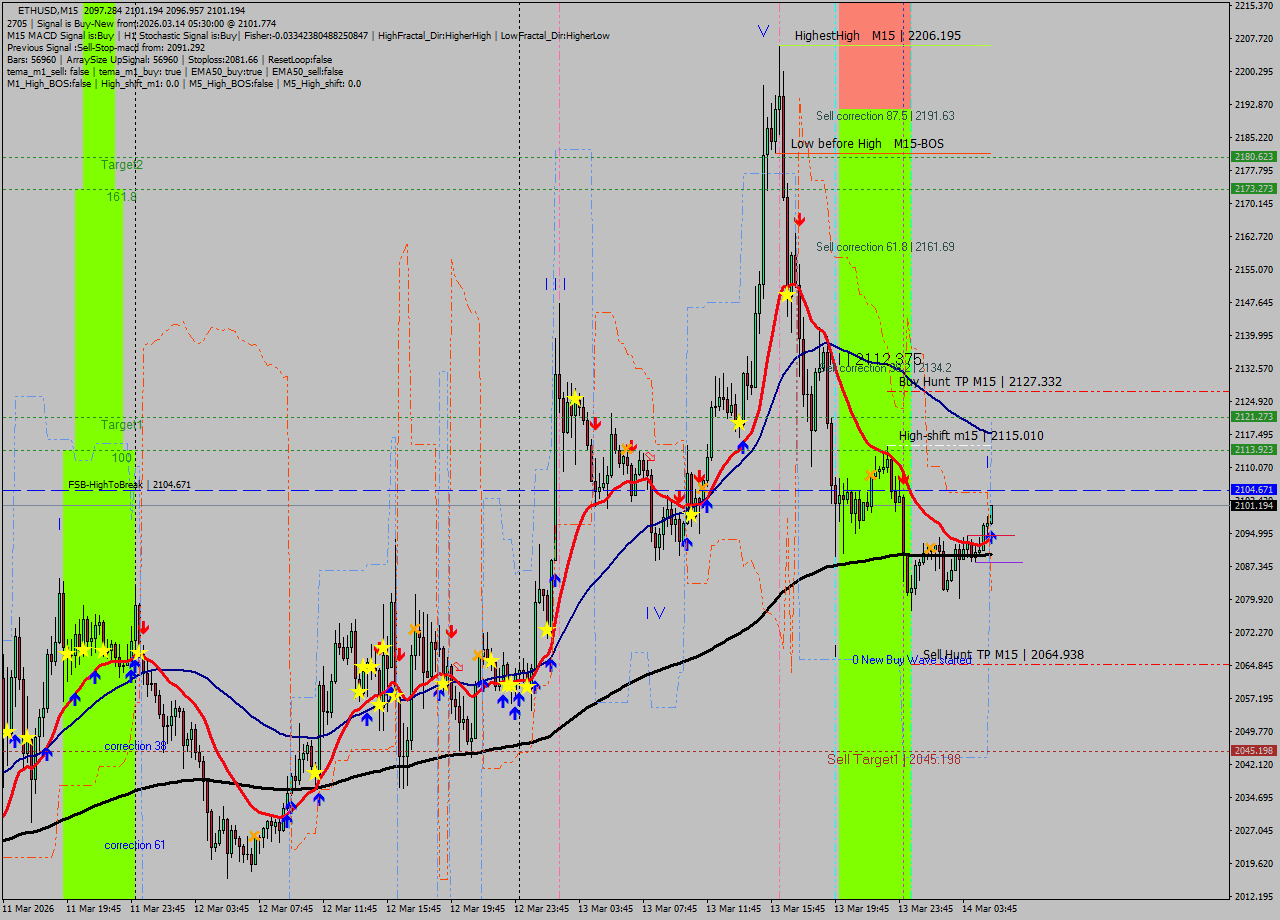
Task: Click the red down arrow near Sell correction 61.8
Action: pos(800,219)
